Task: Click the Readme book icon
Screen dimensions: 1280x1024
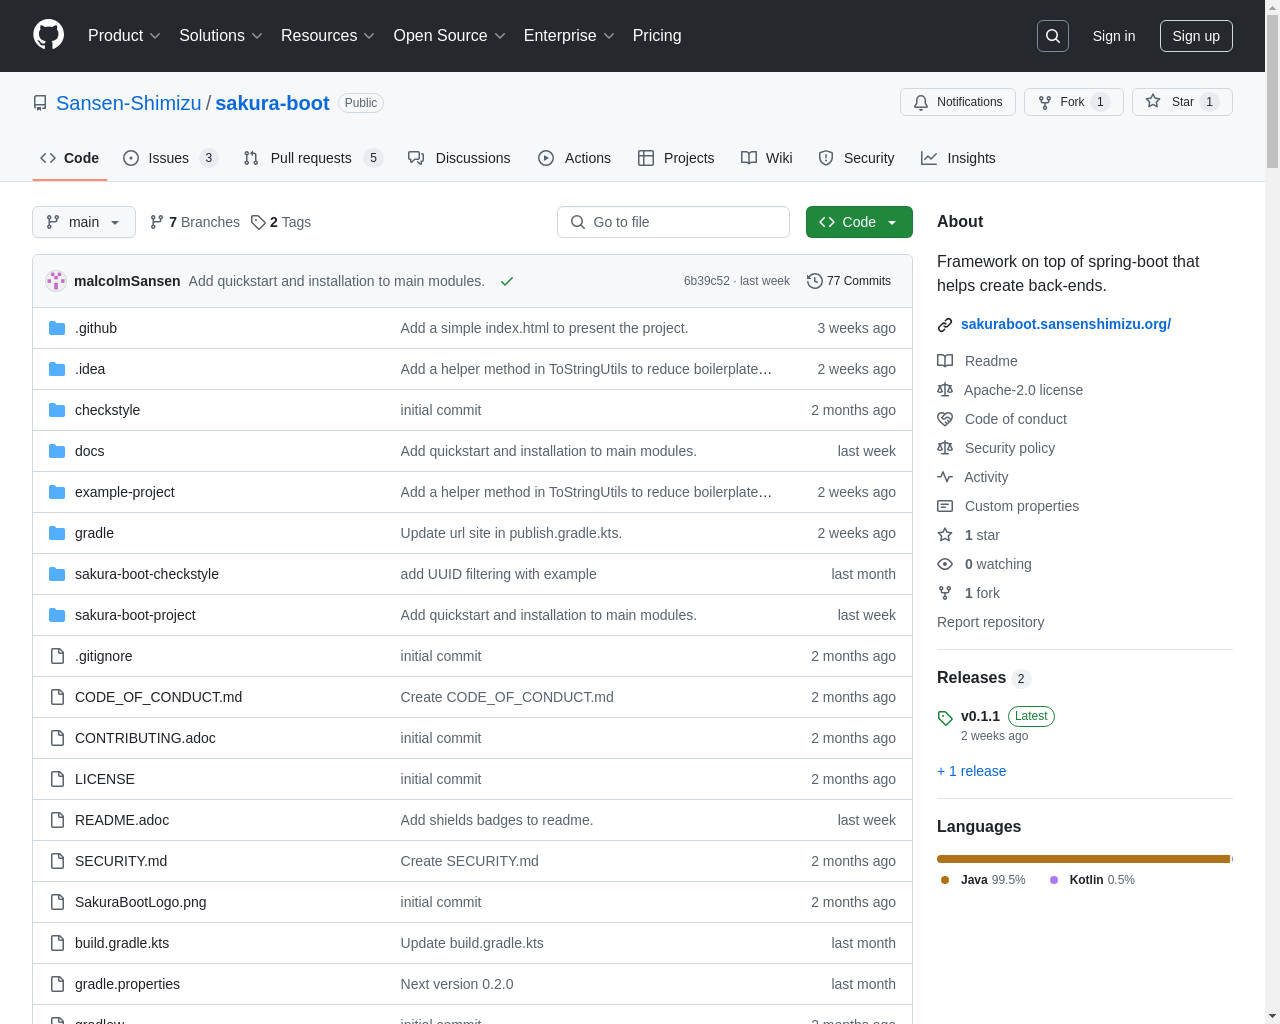Action: [x=945, y=361]
